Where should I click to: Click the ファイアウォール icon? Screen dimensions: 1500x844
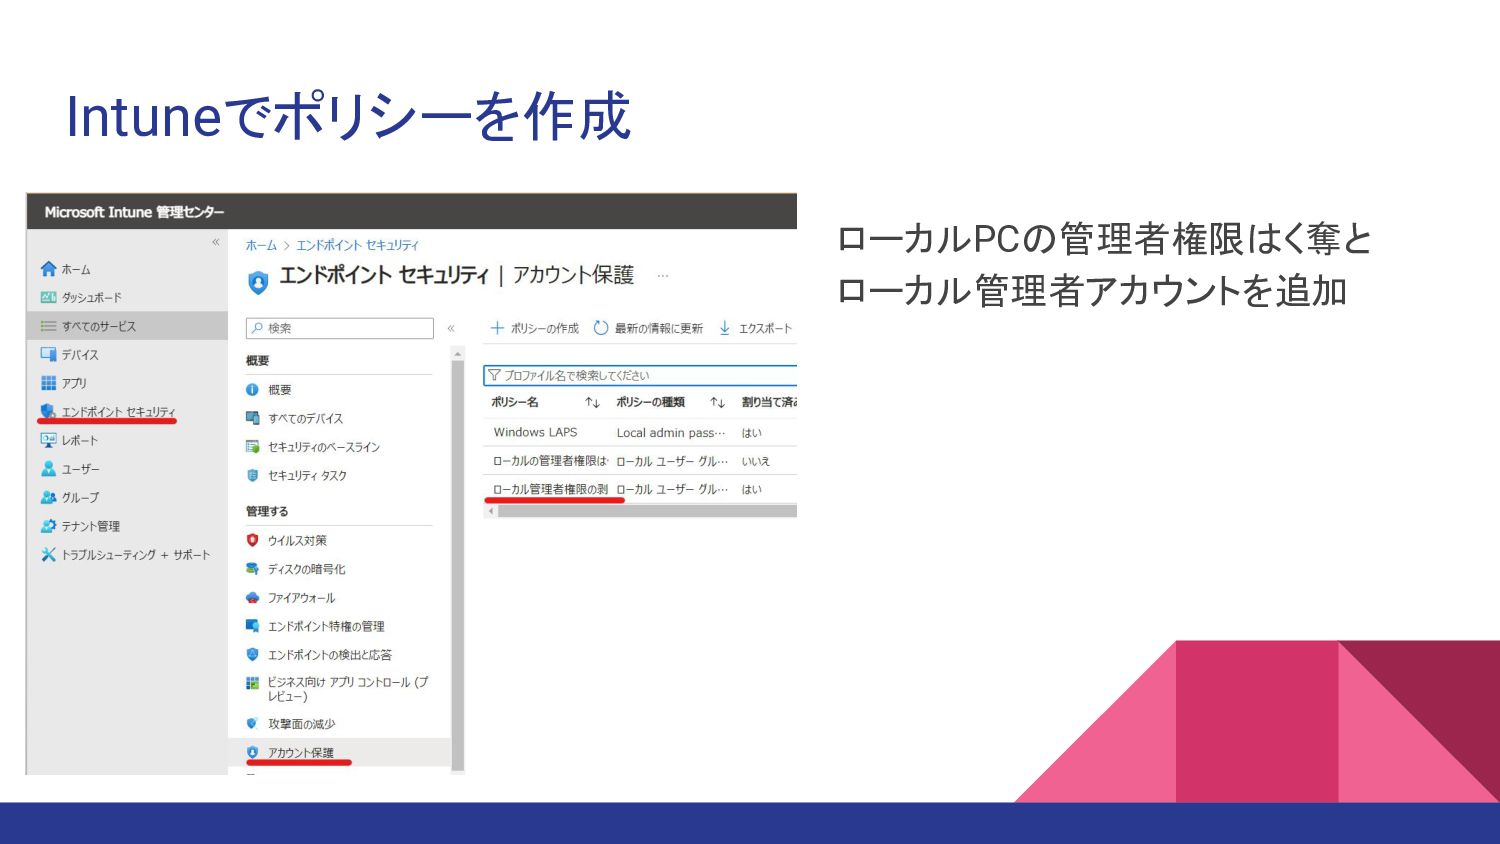coord(253,597)
